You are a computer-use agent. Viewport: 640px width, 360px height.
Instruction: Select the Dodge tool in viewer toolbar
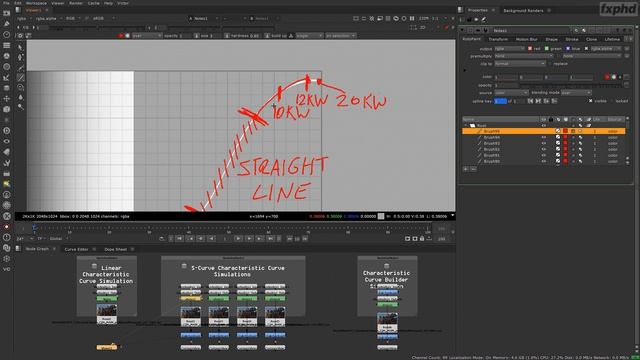(20, 107)
